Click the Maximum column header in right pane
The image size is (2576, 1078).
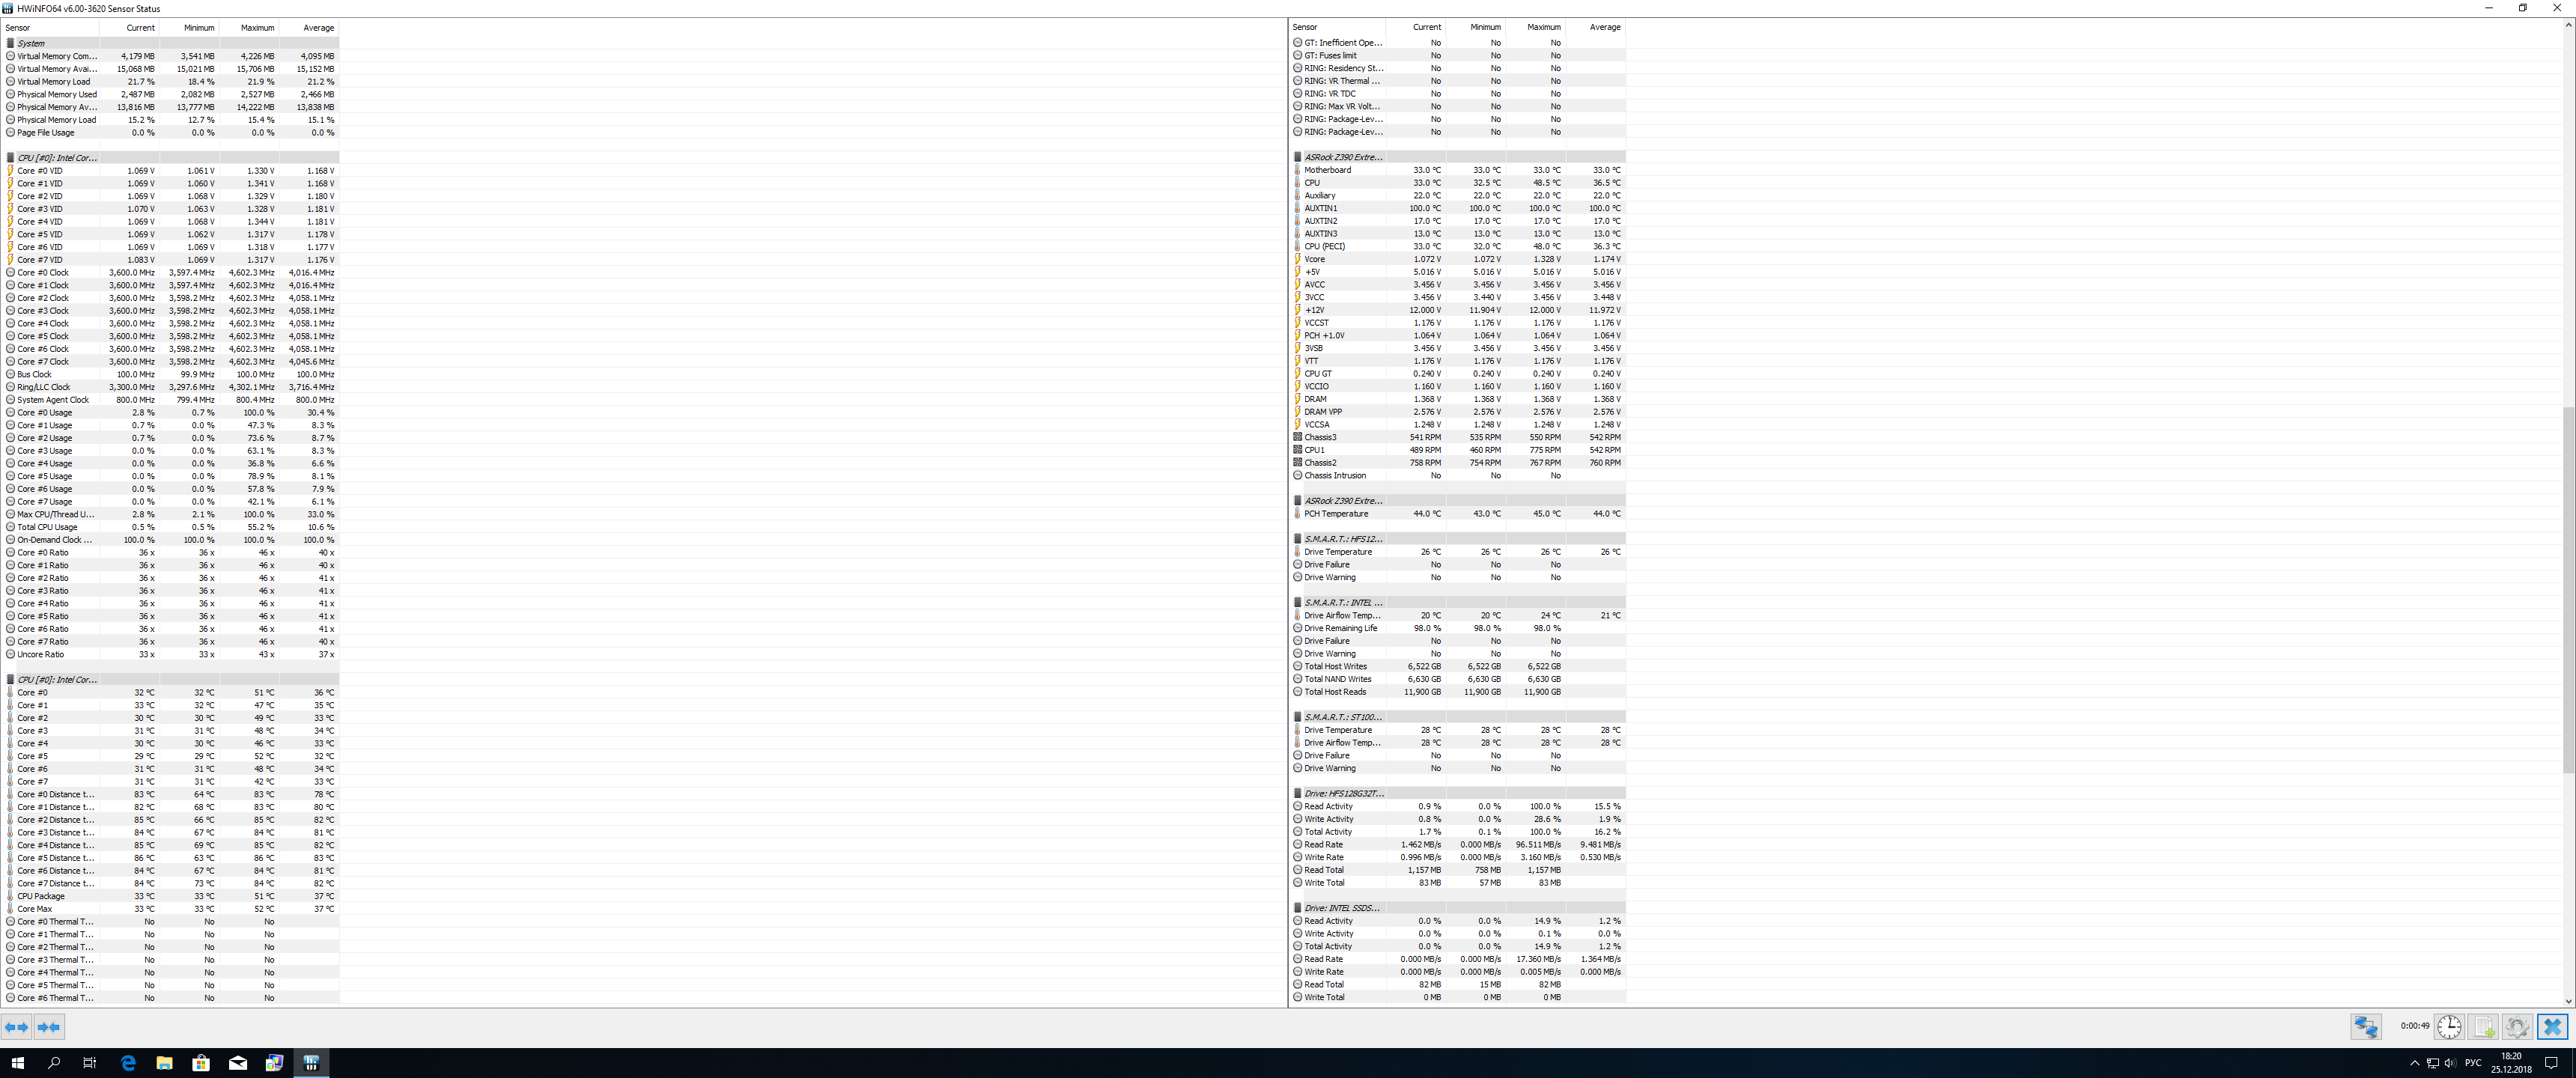(1543, 27)
